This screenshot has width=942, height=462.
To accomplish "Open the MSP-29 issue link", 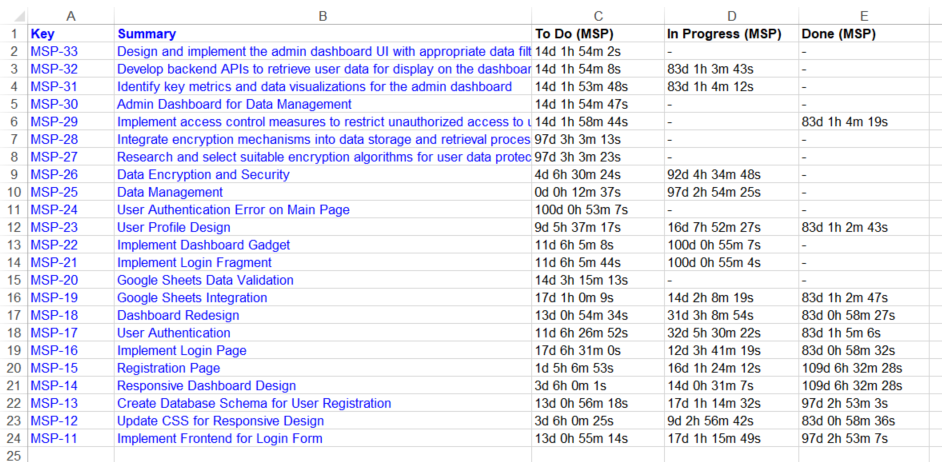I will pyautogui.click(x=54, y=122).
